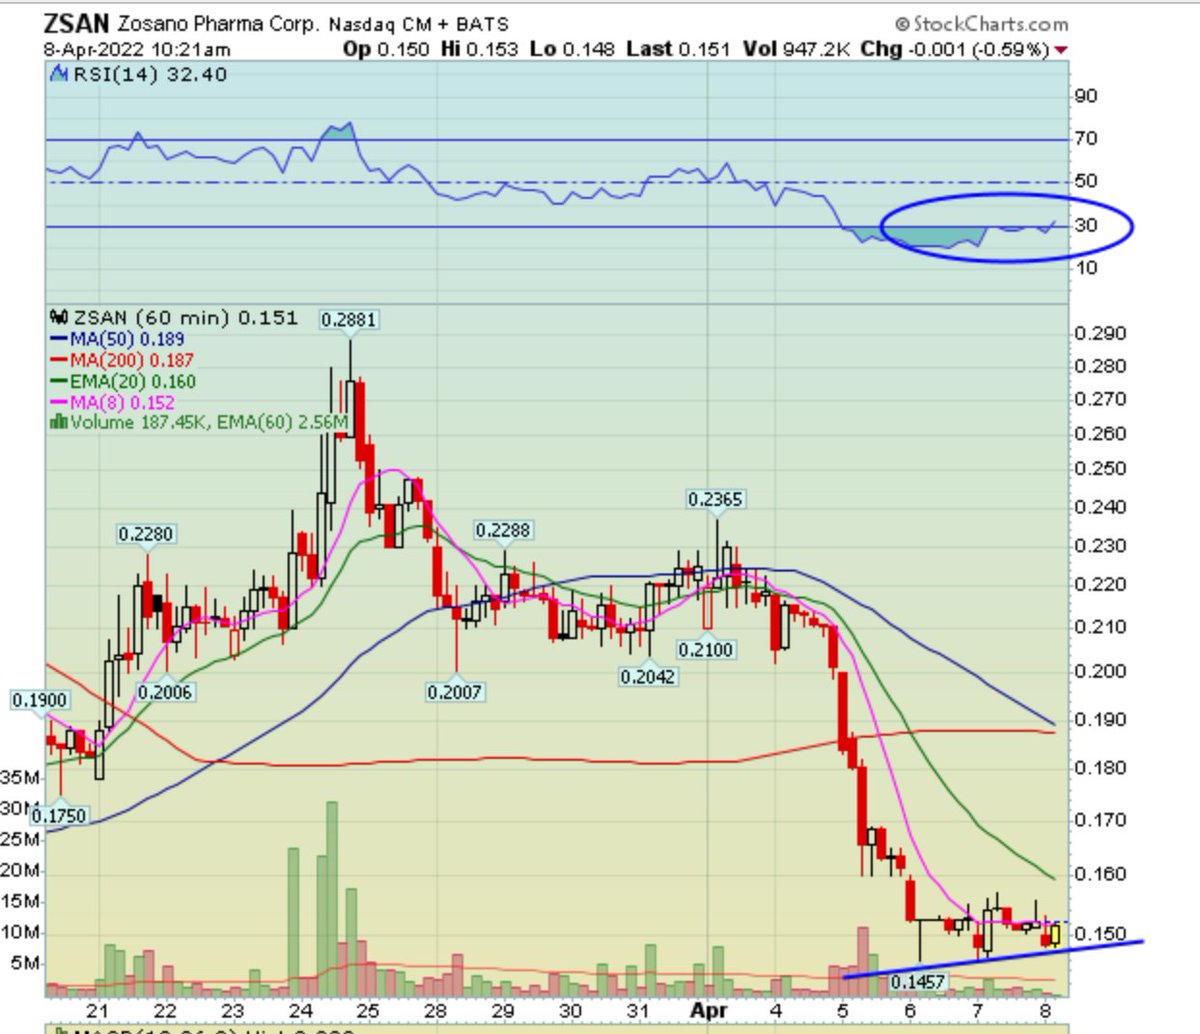Click the 0.2881 peak price label

[348, 320]
